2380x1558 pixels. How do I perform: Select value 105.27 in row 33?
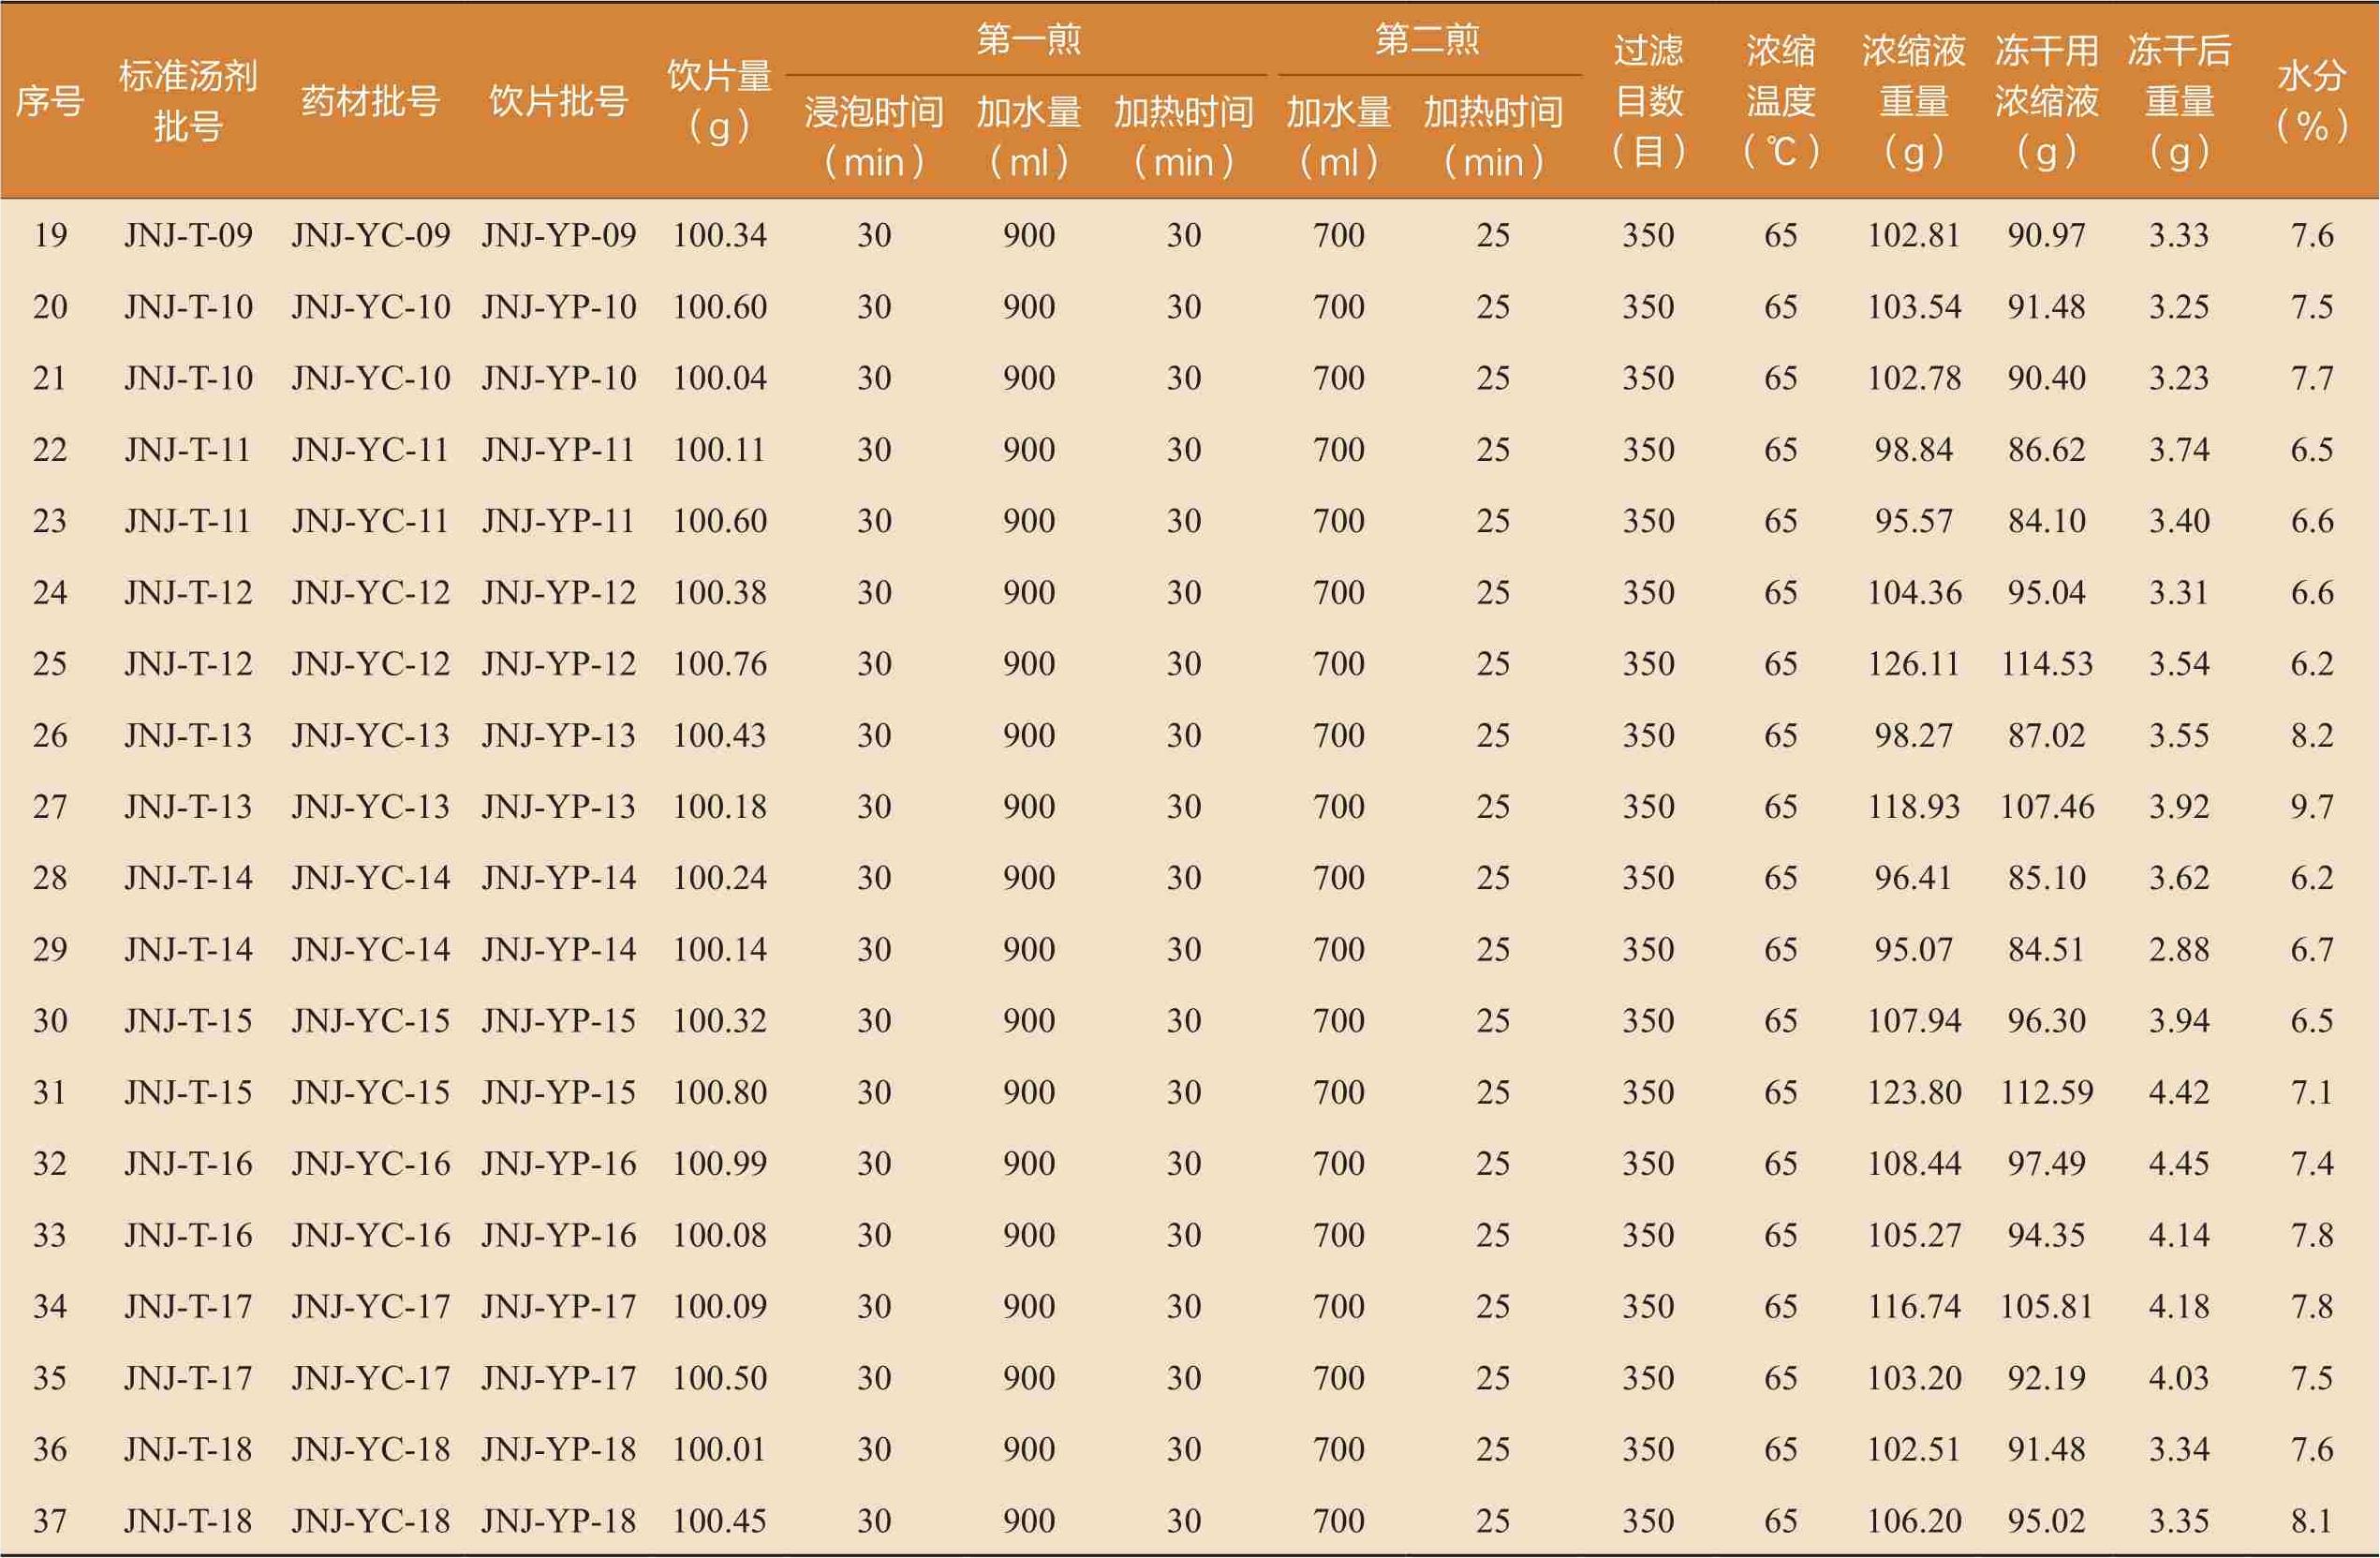tap(1913, 1235)
